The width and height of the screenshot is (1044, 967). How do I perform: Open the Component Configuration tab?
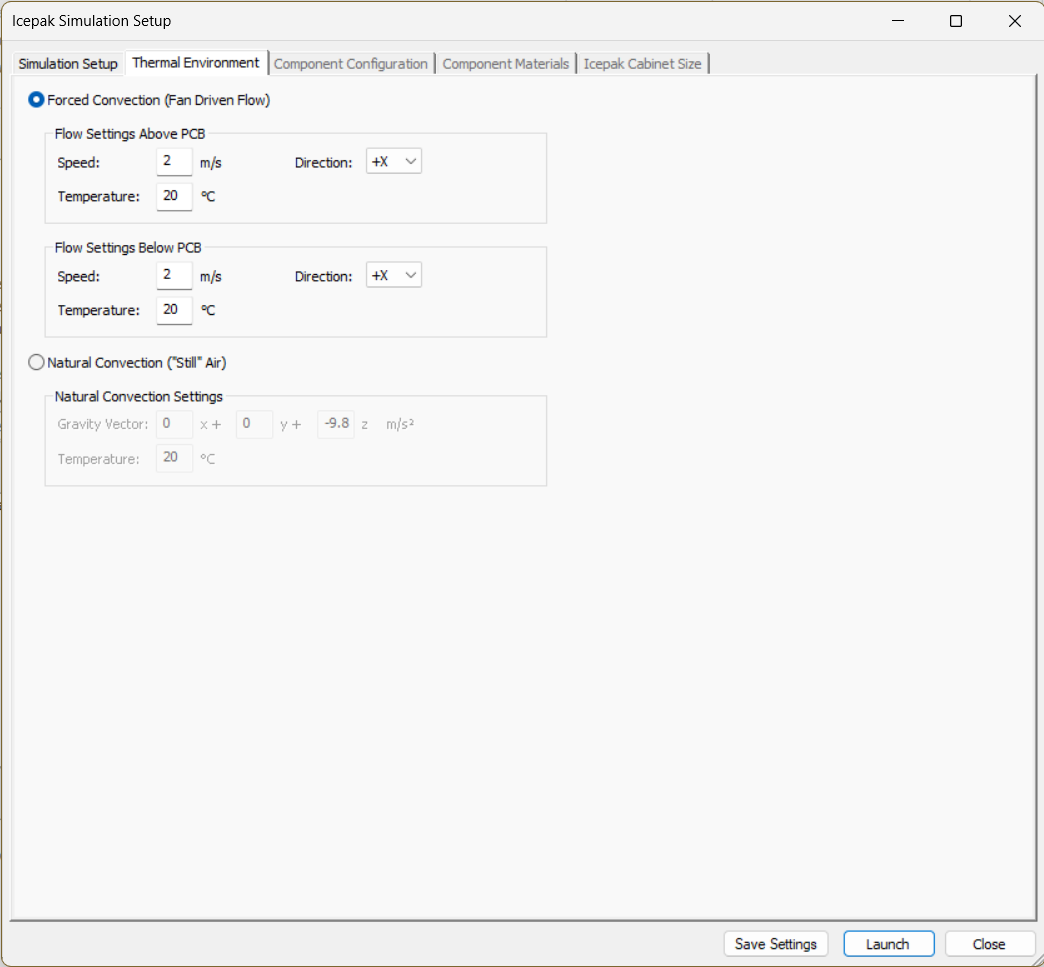coord(351,63)
